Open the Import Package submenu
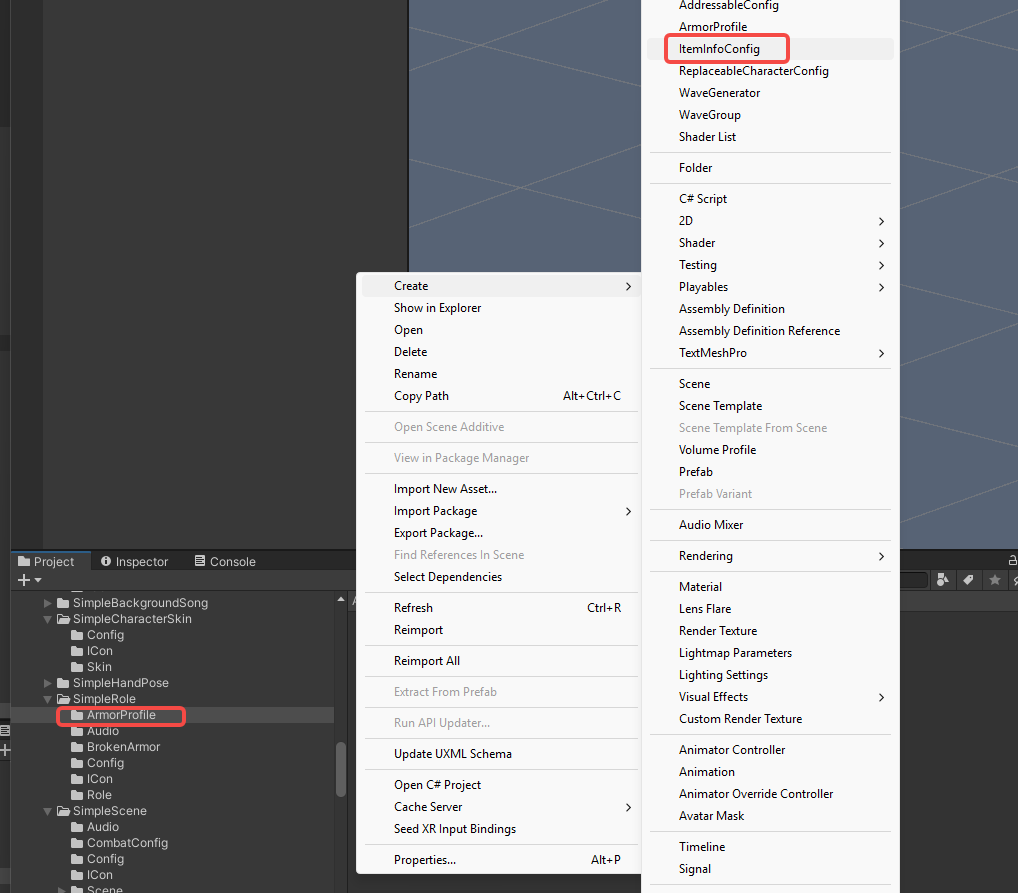 tap(501, 511)
